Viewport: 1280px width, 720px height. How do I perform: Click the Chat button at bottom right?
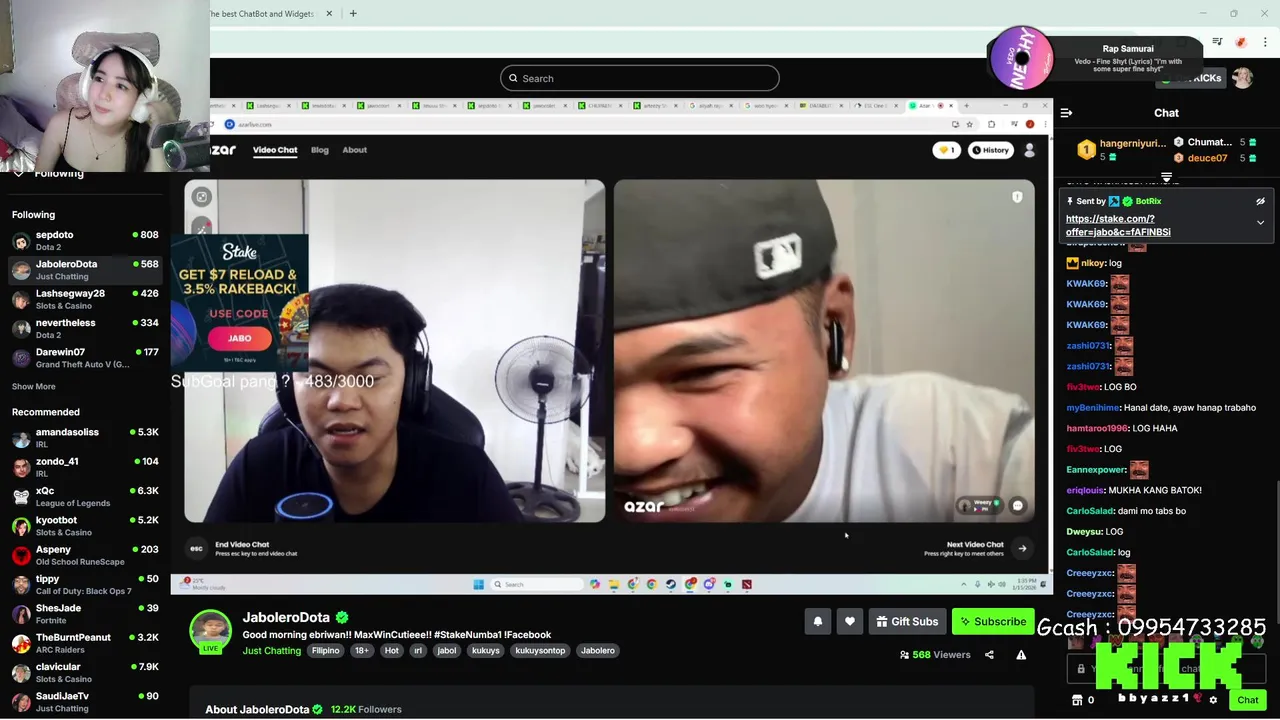point(1247,700)
